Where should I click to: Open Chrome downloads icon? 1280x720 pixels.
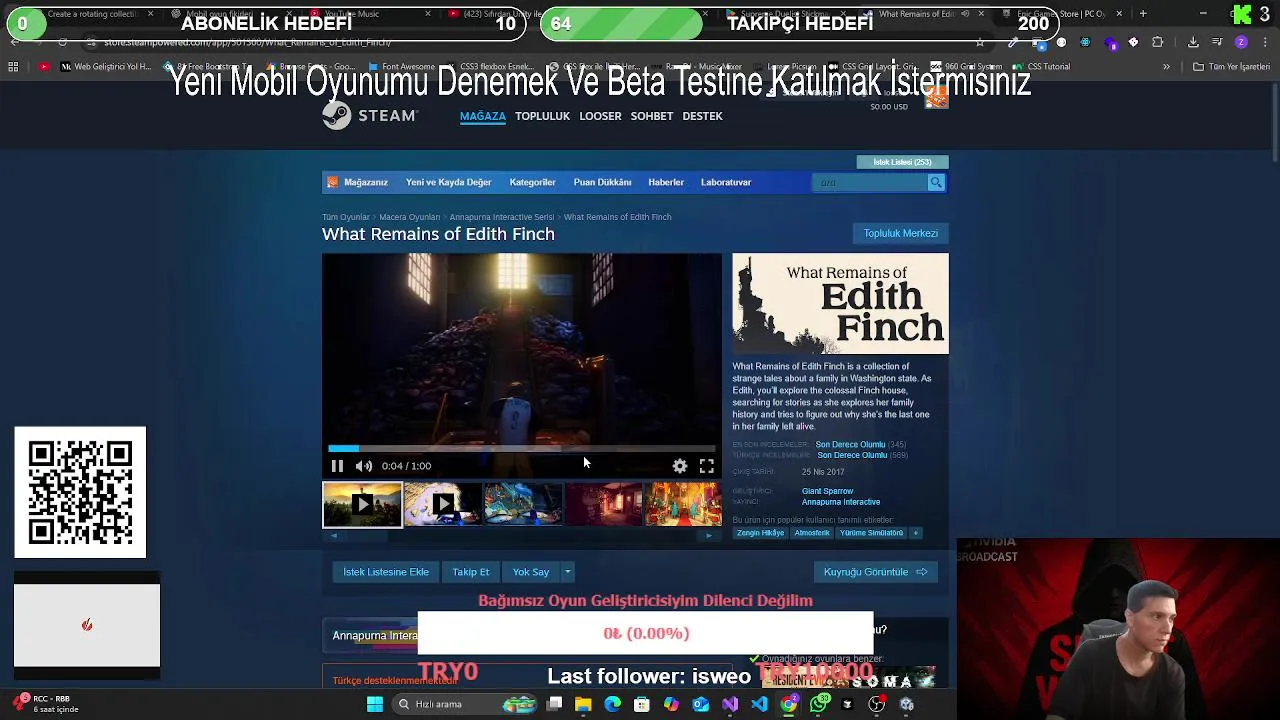click(1193, 42)
